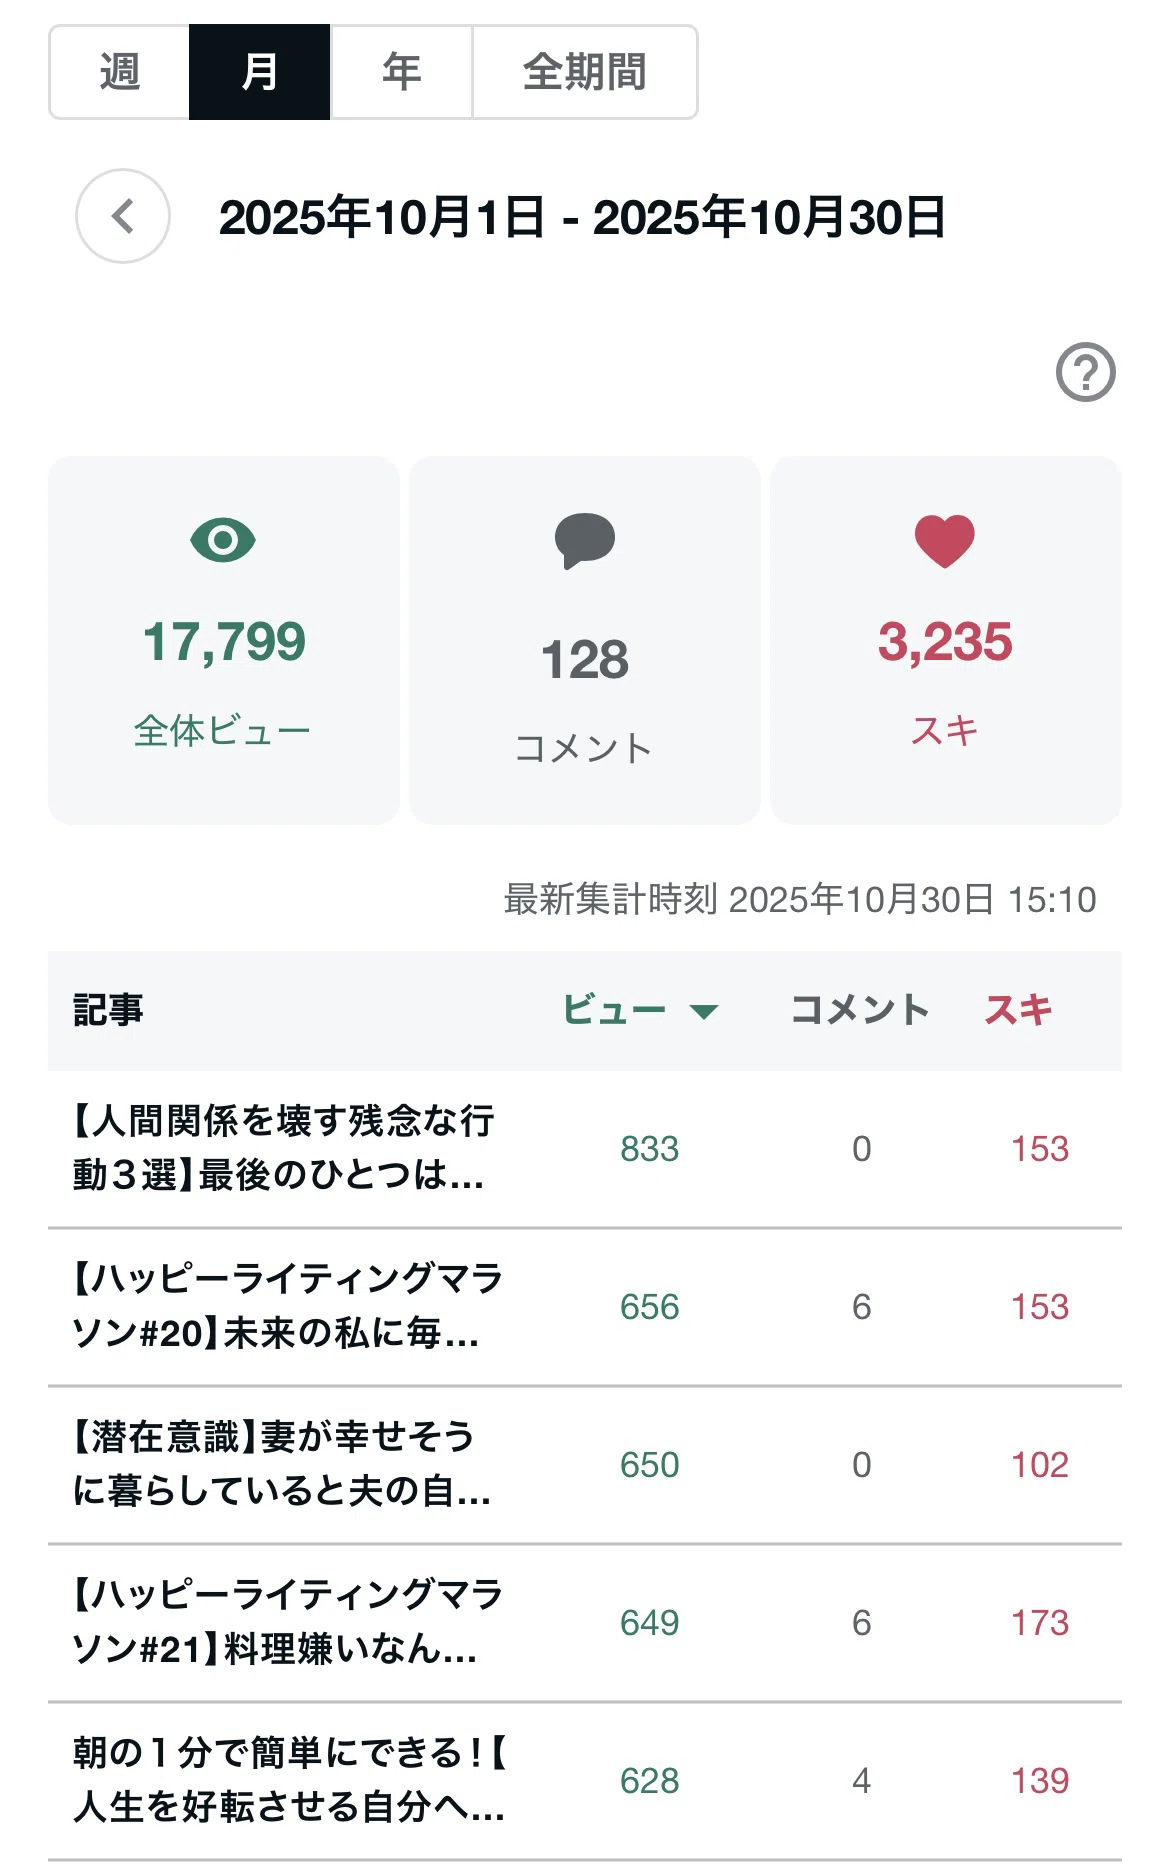Click the green eye views icon
Image resolution: width=1170 pixels, height=1875 pixels.
pos(223,540)
